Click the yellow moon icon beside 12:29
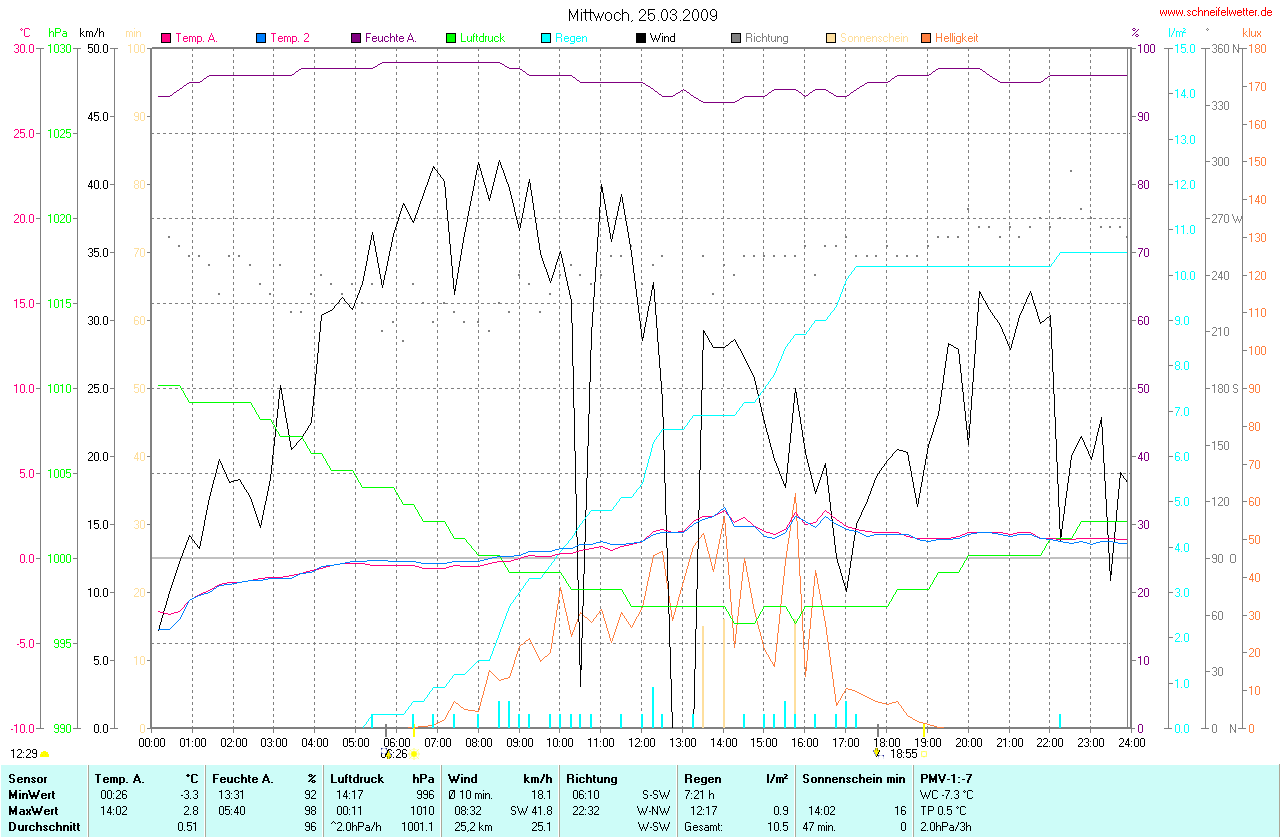This screenshot has width=1280, height=837. (45, 753)
